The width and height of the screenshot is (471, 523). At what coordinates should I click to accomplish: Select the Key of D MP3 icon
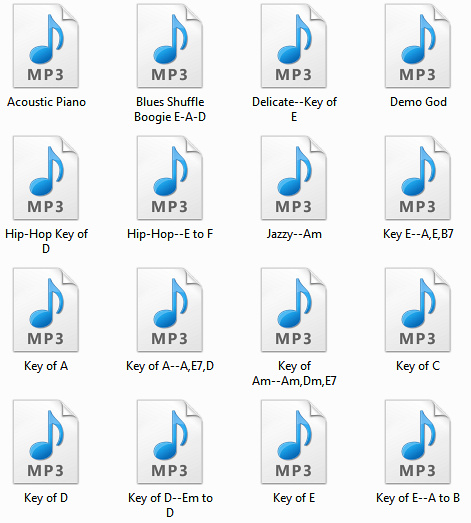point(46,442)
